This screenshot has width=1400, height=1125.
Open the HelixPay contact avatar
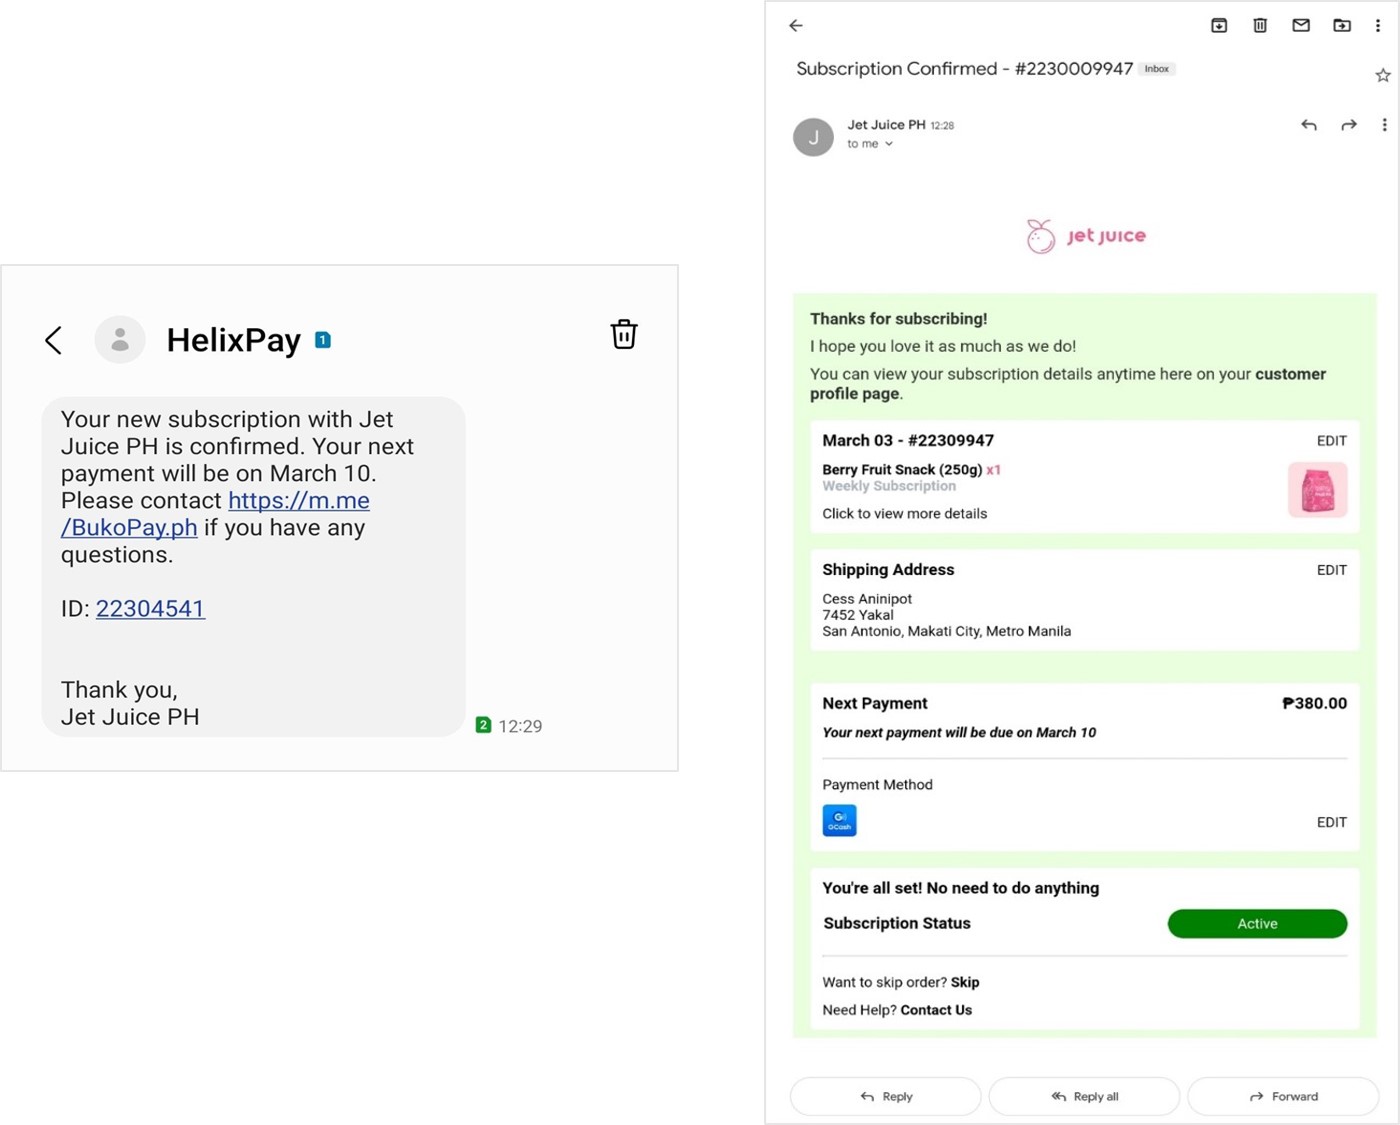tap(120, 340)
